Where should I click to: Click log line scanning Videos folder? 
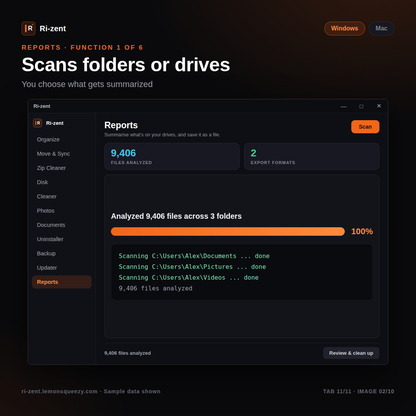tap(189, 278)
